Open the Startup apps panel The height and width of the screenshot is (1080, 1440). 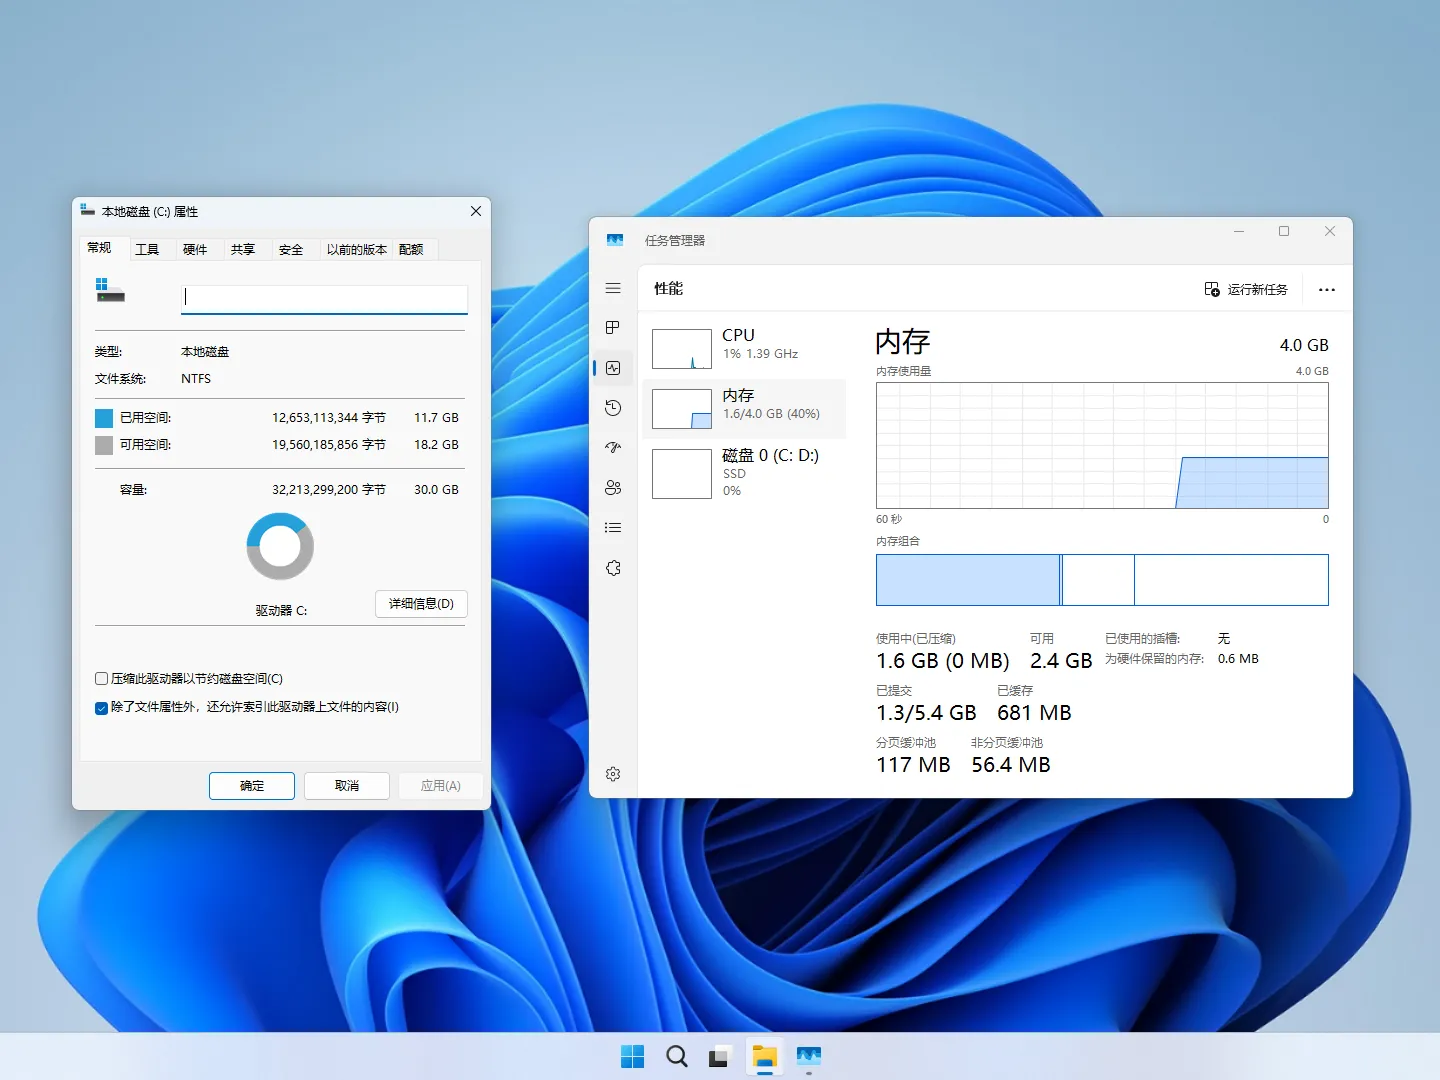pyautogui.click(x=613, y=448)
